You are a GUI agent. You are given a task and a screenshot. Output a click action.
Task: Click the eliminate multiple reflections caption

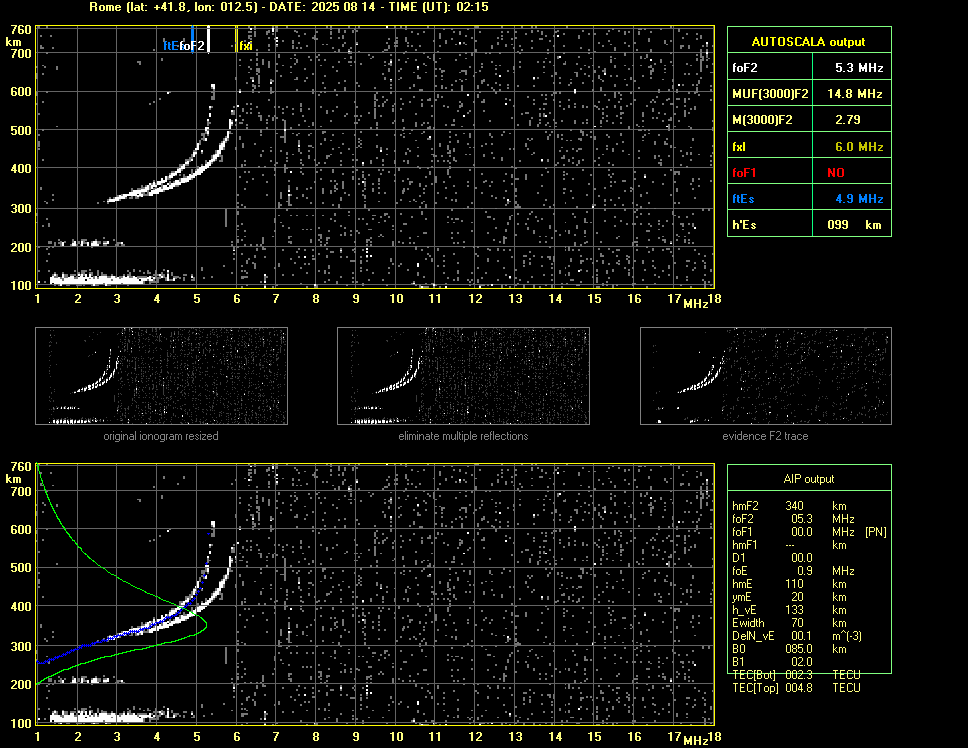(463, 436)
